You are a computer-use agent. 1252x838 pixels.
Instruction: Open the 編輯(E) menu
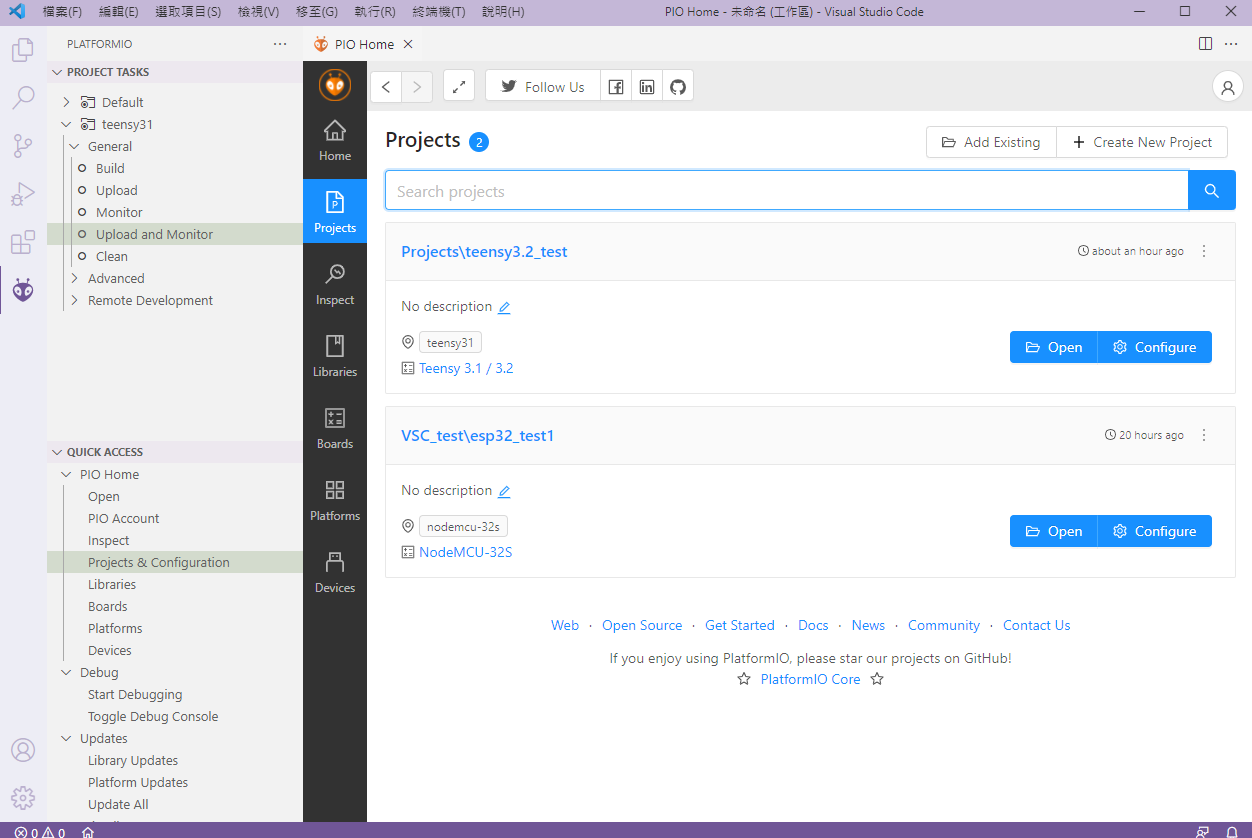click(119, 12)
